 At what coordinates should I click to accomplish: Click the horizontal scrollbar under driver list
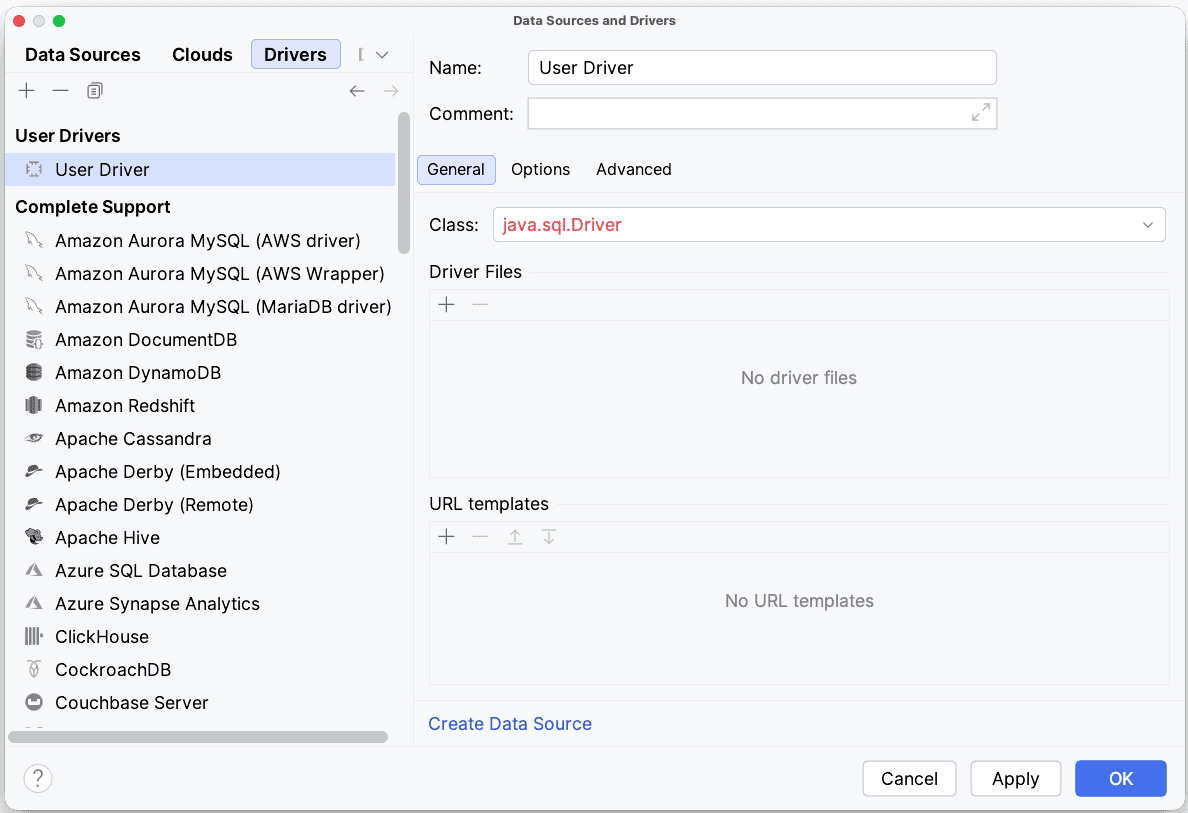click(198, 737)
